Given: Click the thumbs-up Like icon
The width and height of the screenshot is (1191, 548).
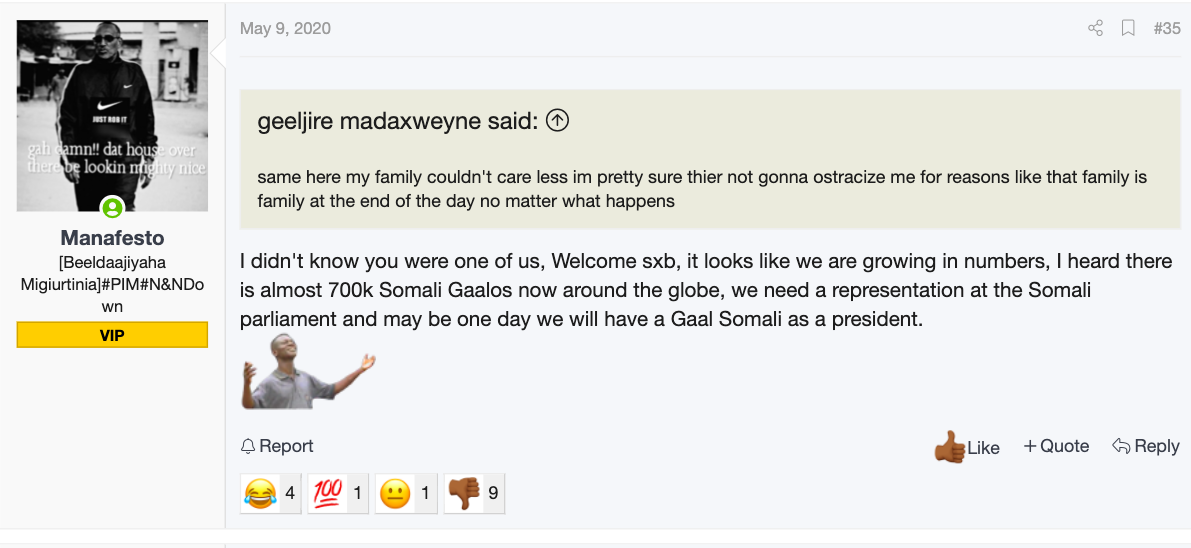Looking at the screenshot, I should [949, 447].
